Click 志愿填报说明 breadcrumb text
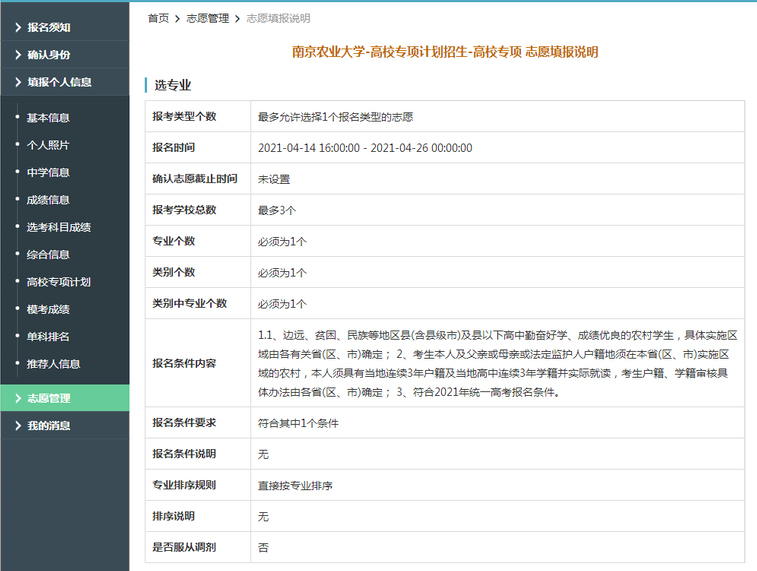The width and height of the screenshot is (757, 571). (x=278, y=18)
